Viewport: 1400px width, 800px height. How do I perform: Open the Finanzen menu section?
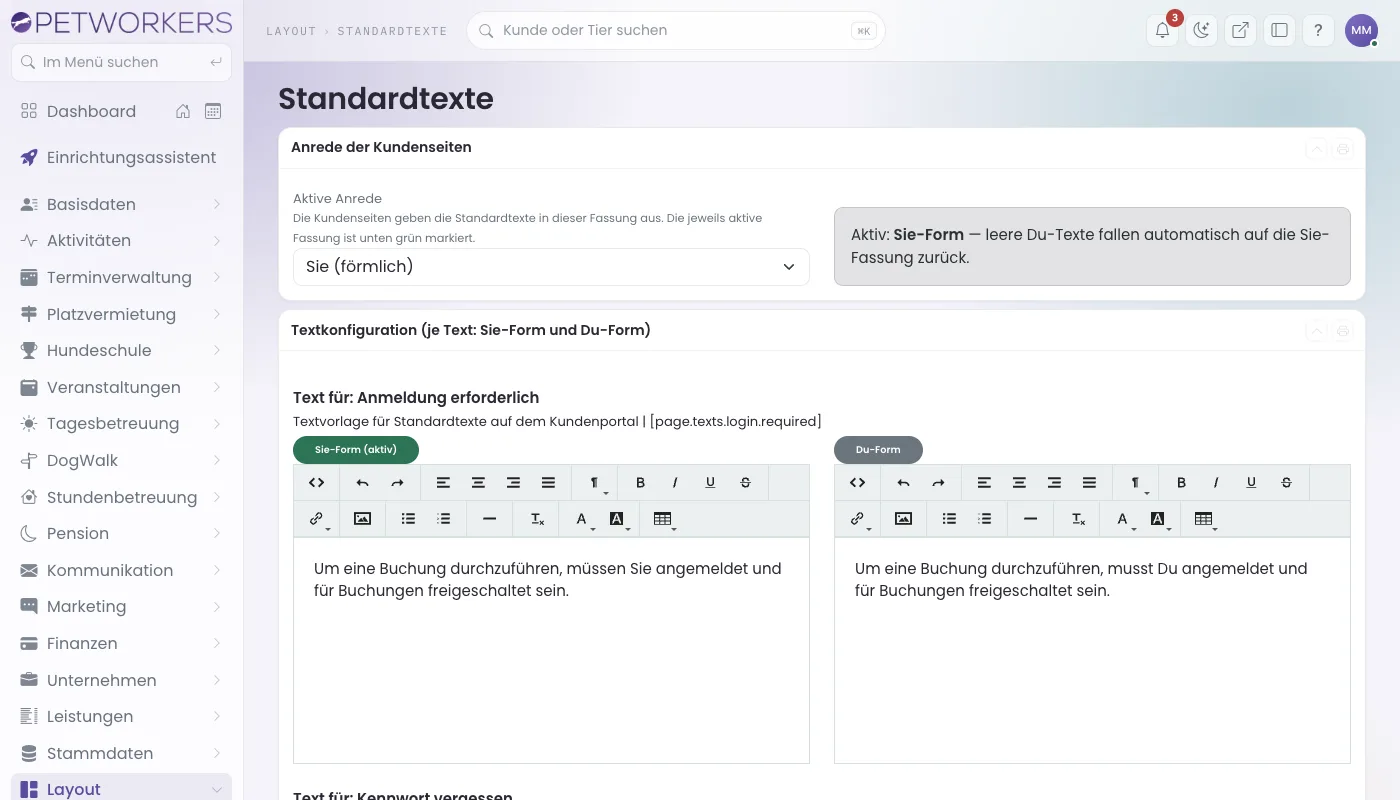121,643
